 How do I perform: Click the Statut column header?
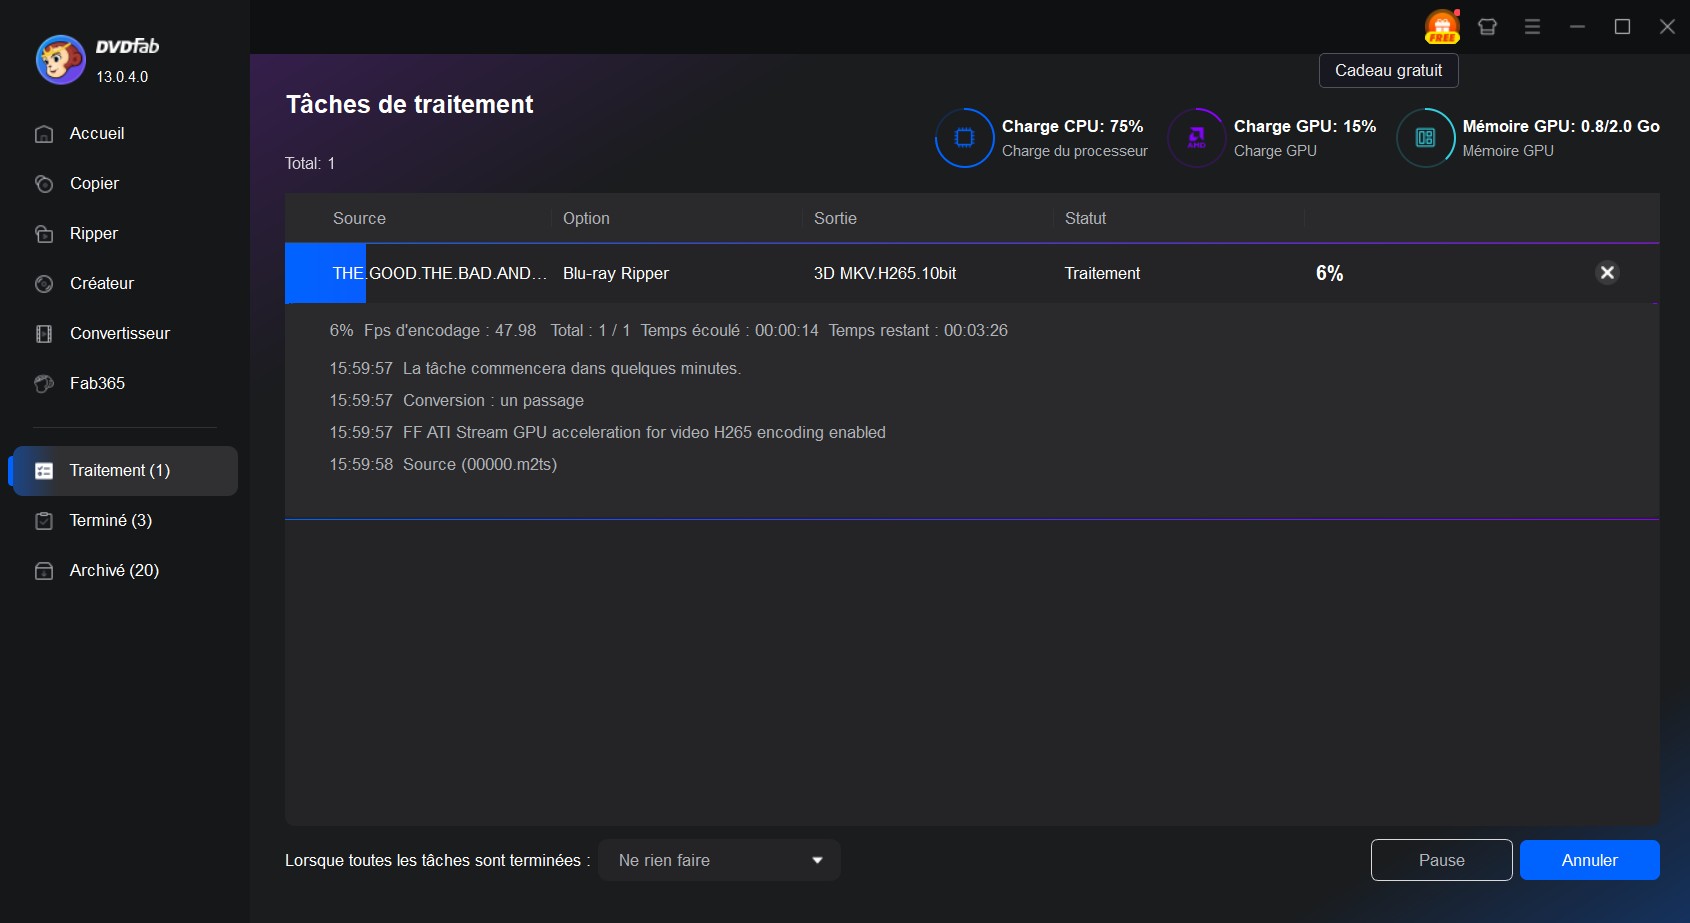point(1085,219)
